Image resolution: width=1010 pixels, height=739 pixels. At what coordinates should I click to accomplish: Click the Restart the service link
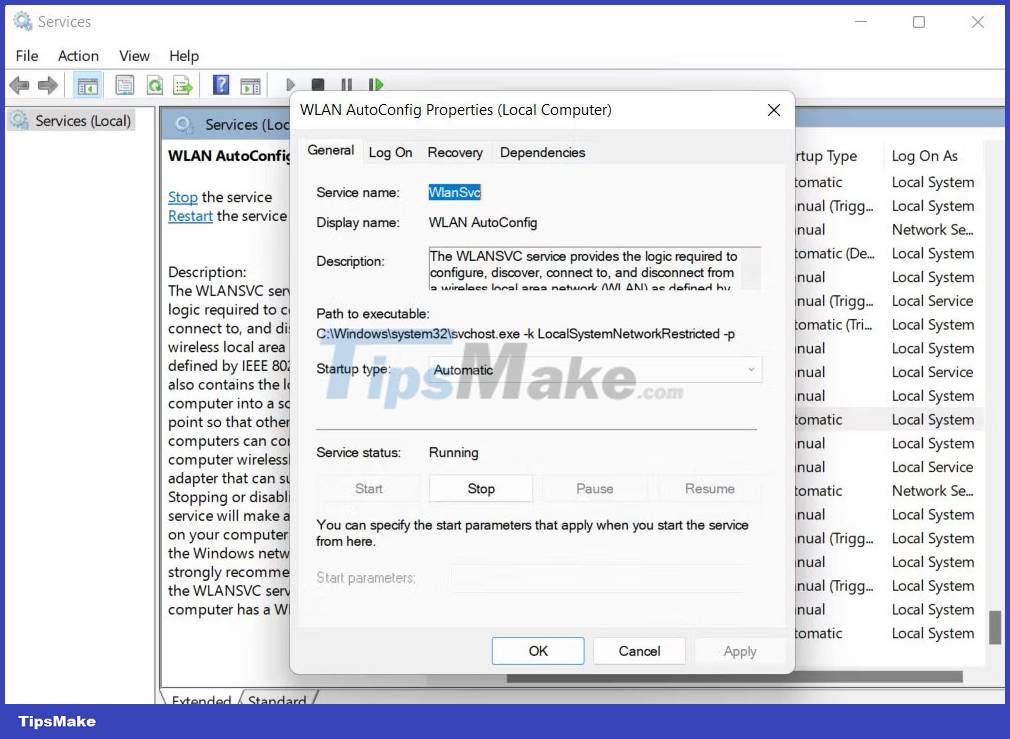tap(190, 216)
